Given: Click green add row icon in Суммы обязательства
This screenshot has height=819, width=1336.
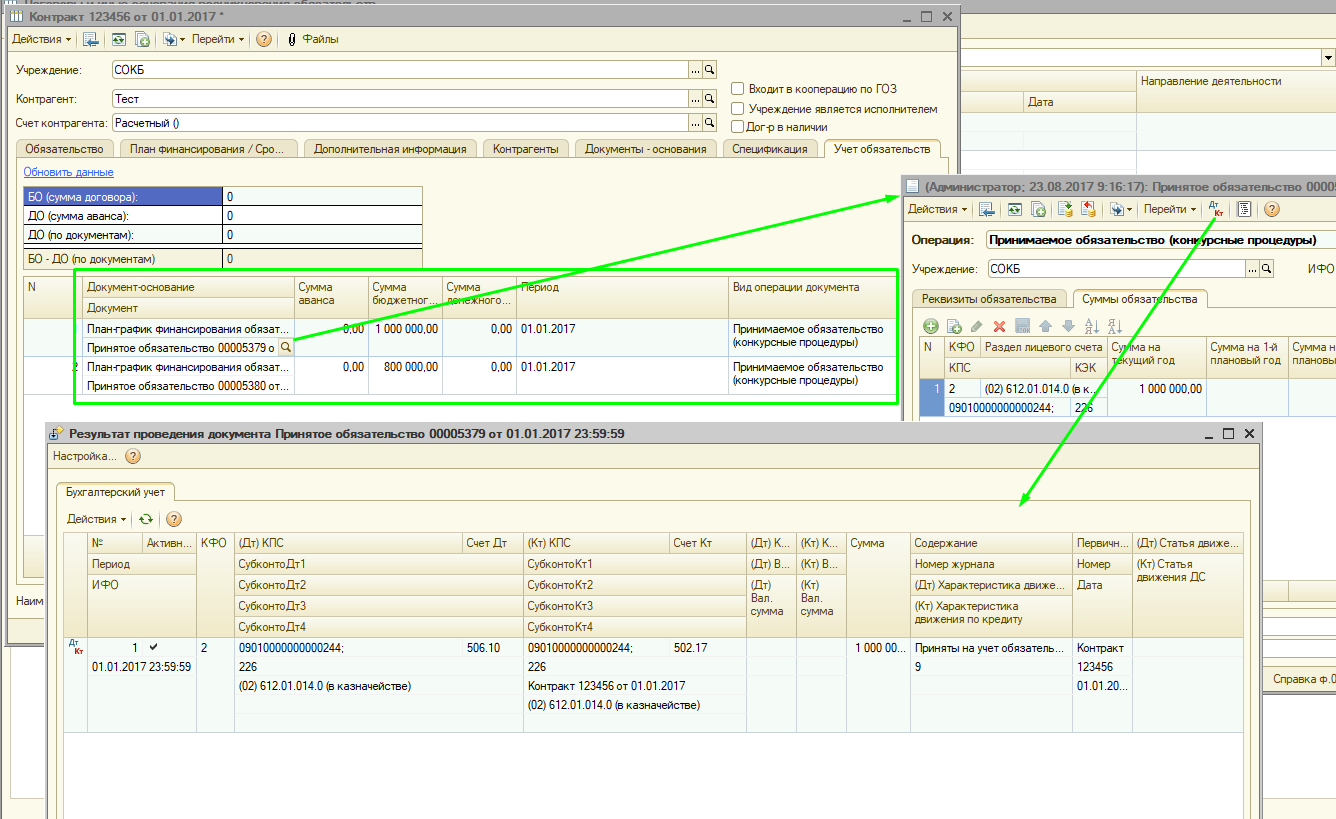Looking at the screenshot, I should 930,326.
